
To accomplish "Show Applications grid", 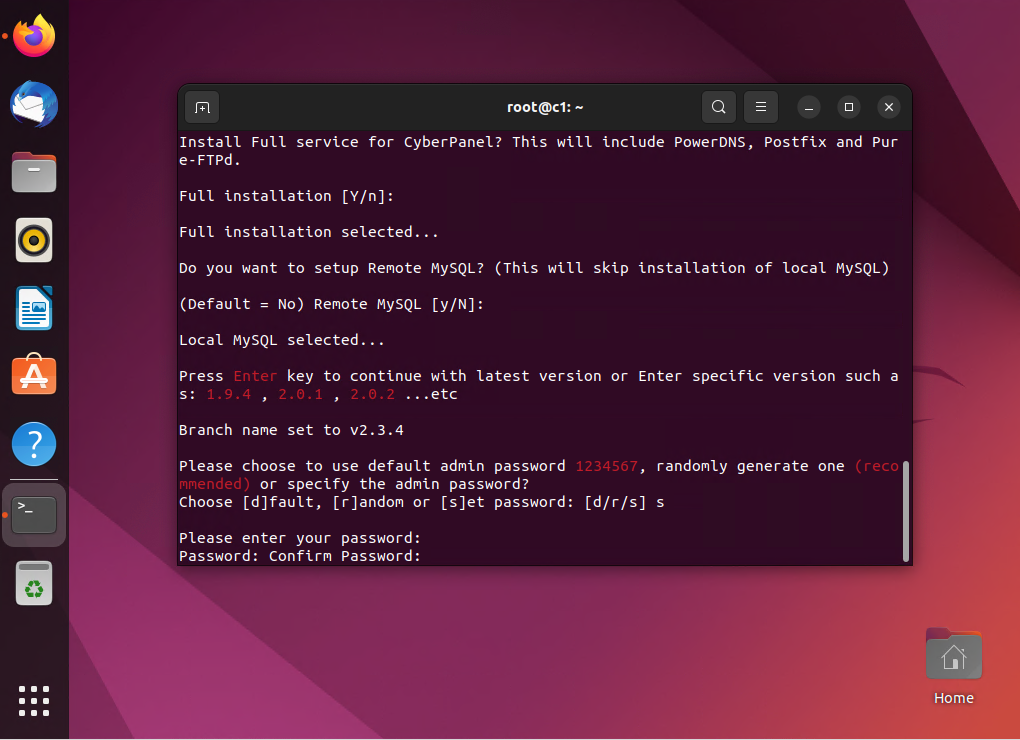I will click(x=34, y=701).
